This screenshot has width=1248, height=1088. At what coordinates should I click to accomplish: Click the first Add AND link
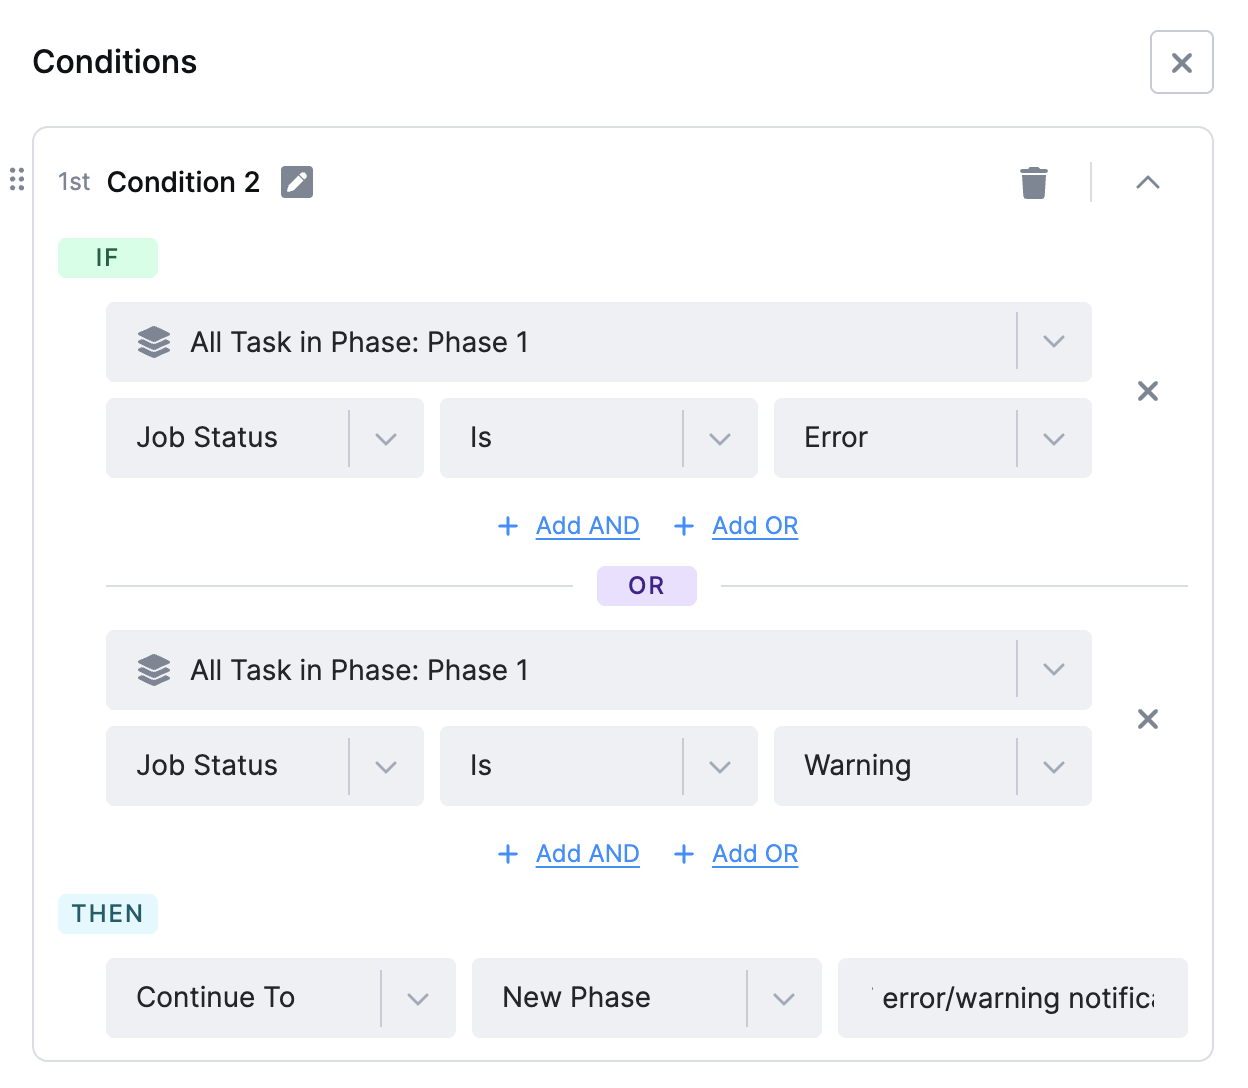(x=588, y=526)
